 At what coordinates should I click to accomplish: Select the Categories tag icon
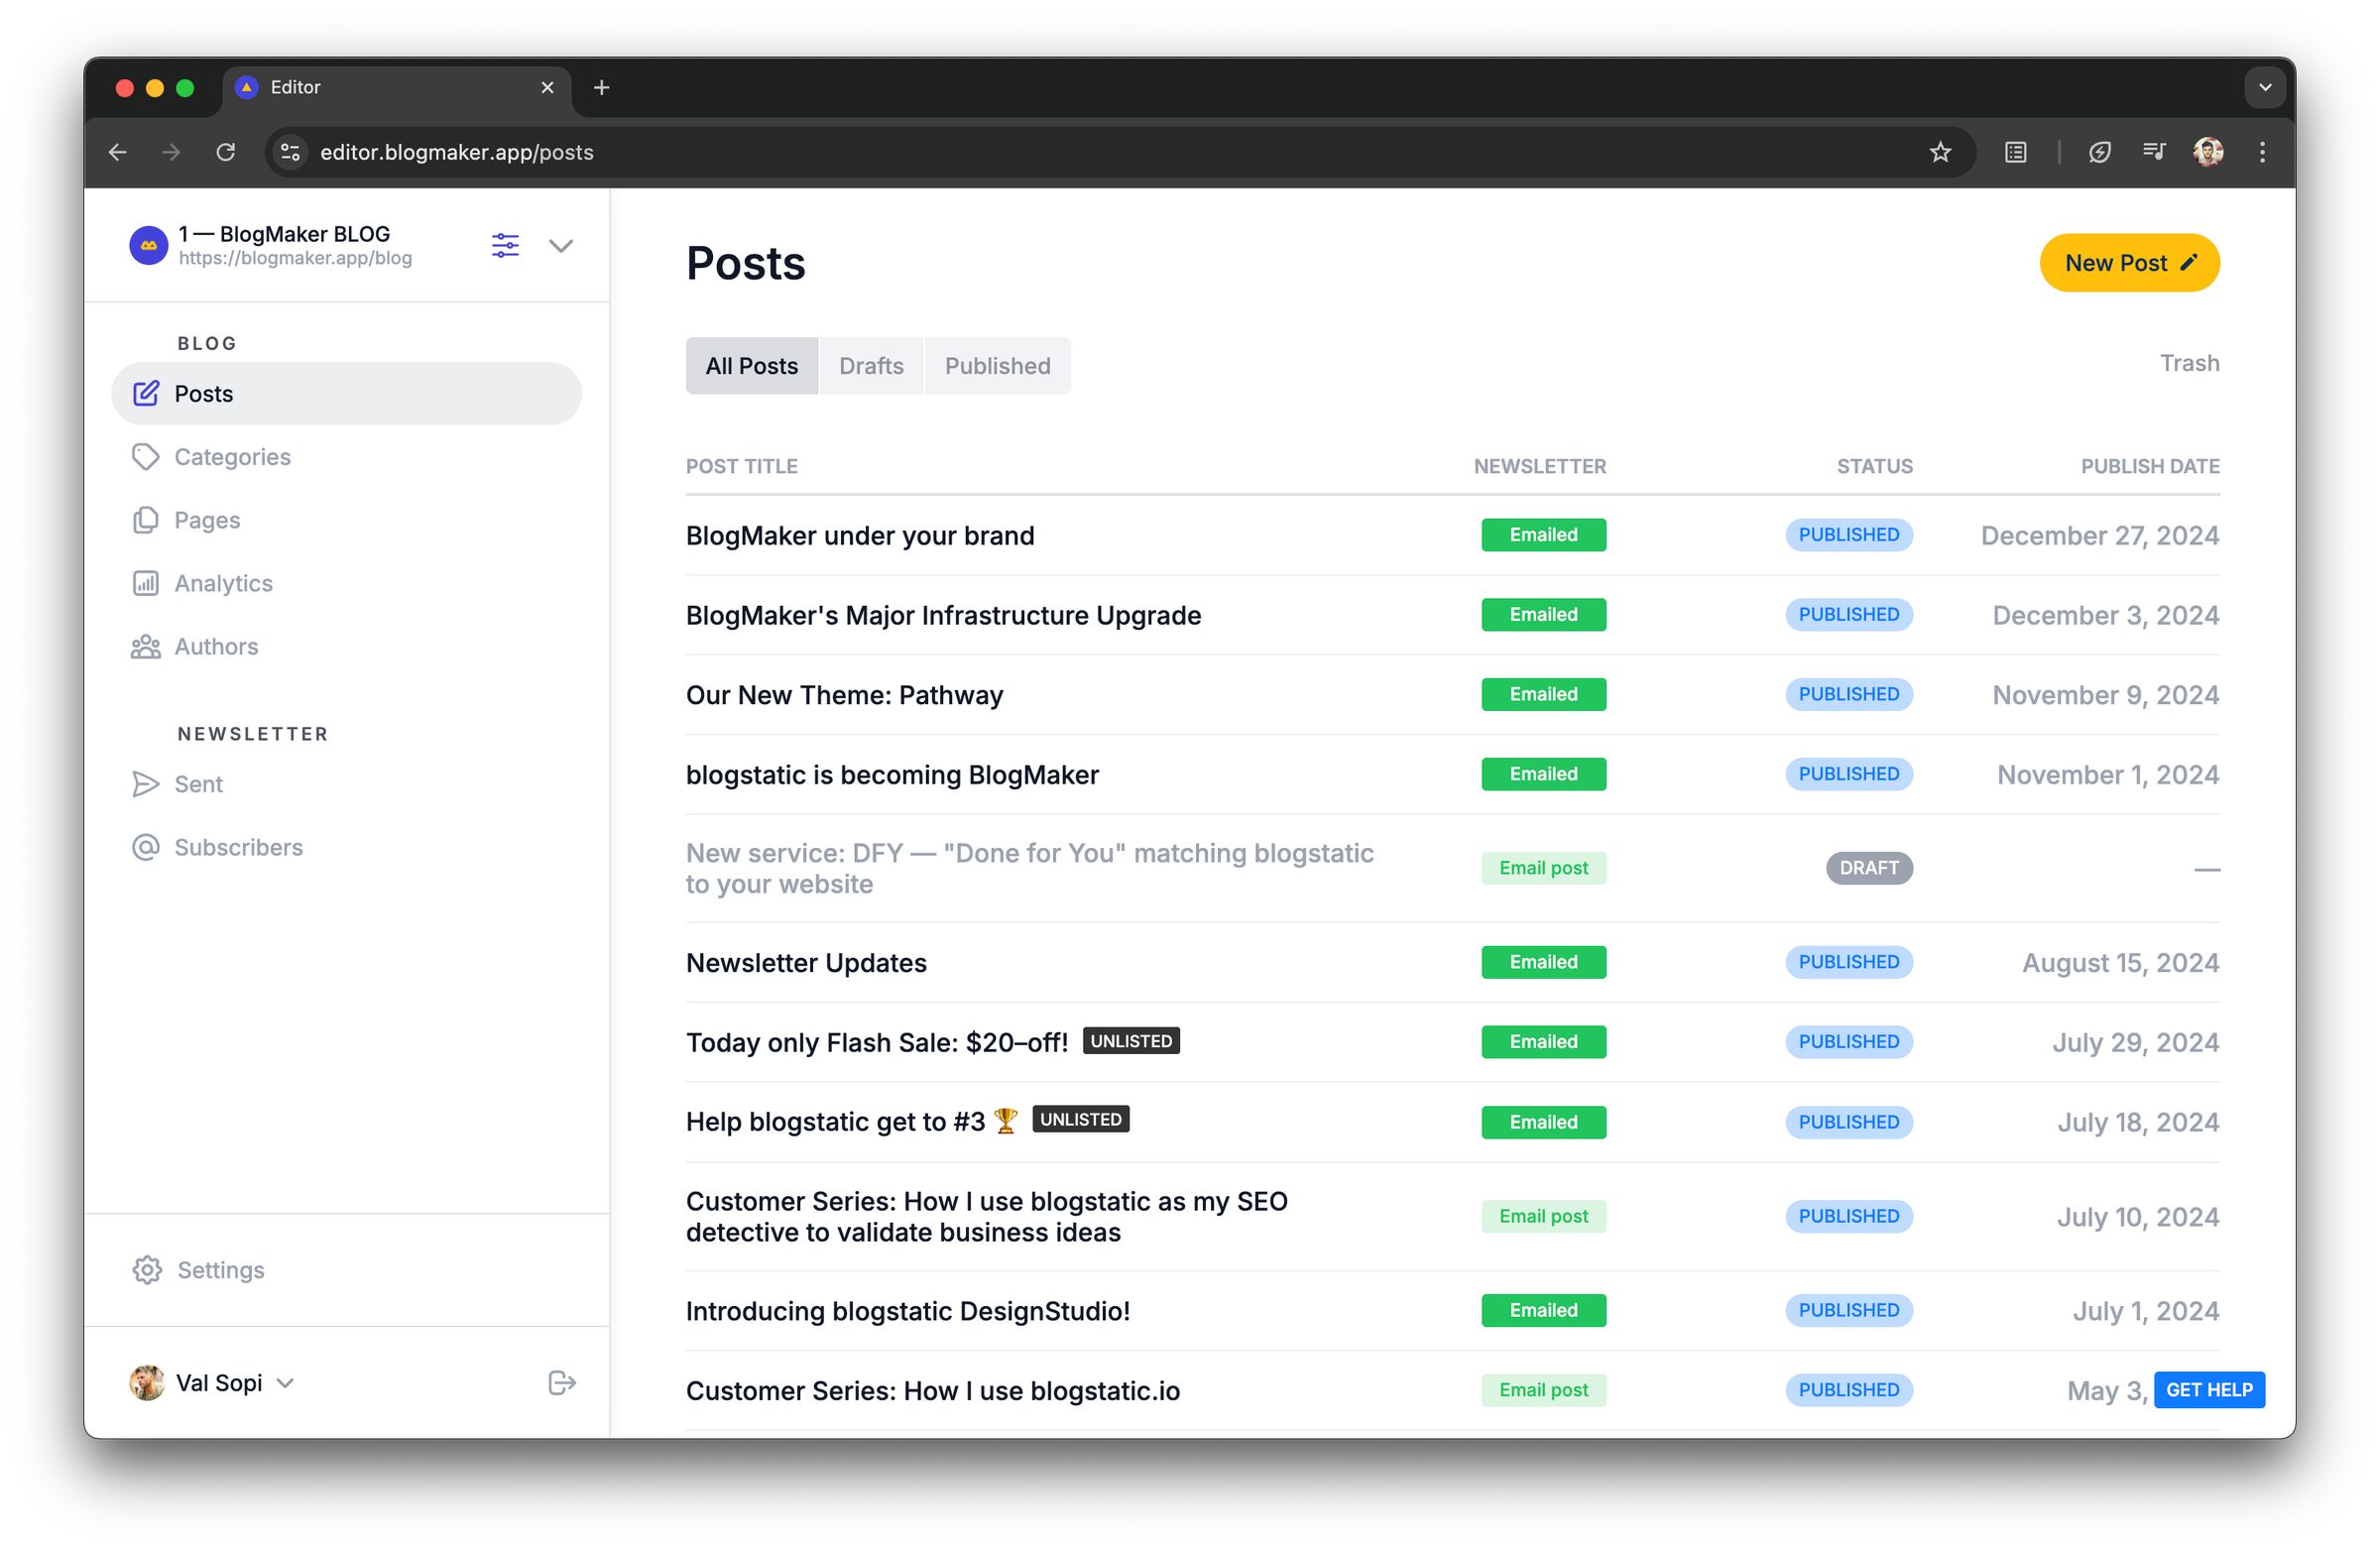(146, 457)
